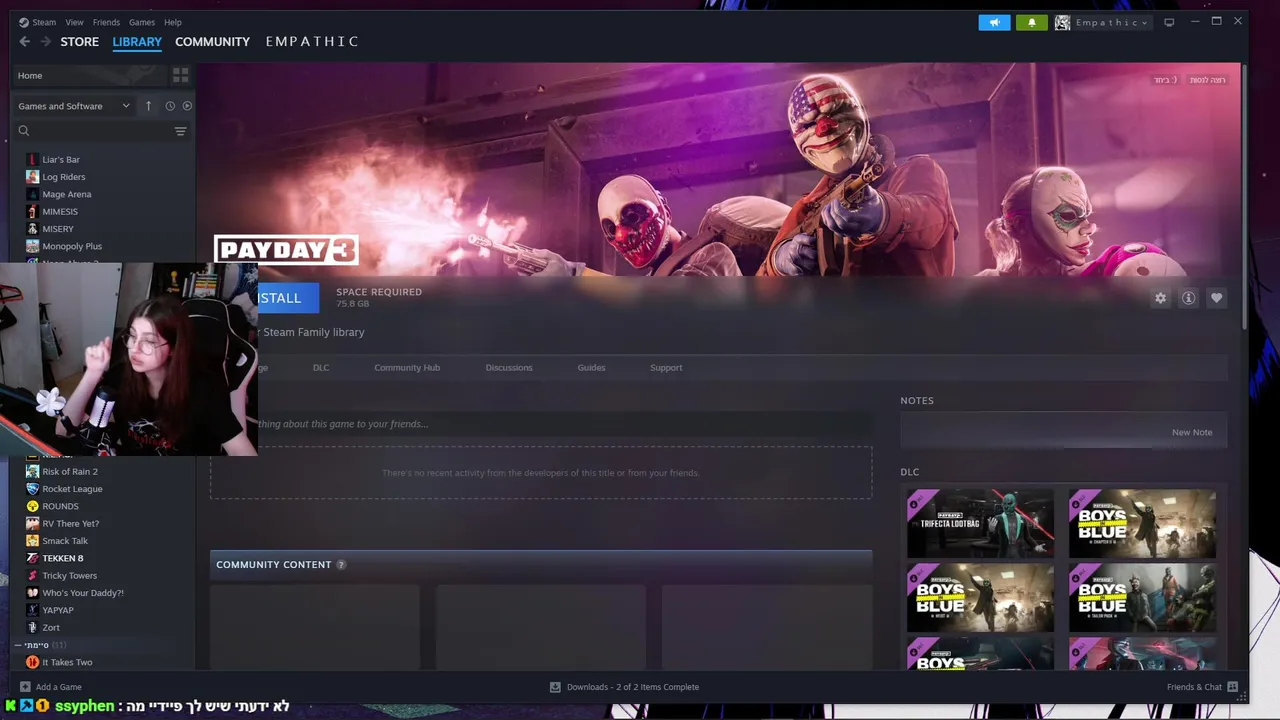Click the TEKKEN 8 game icon
Screen dimensions: 1280x720
tap(32, 558)
